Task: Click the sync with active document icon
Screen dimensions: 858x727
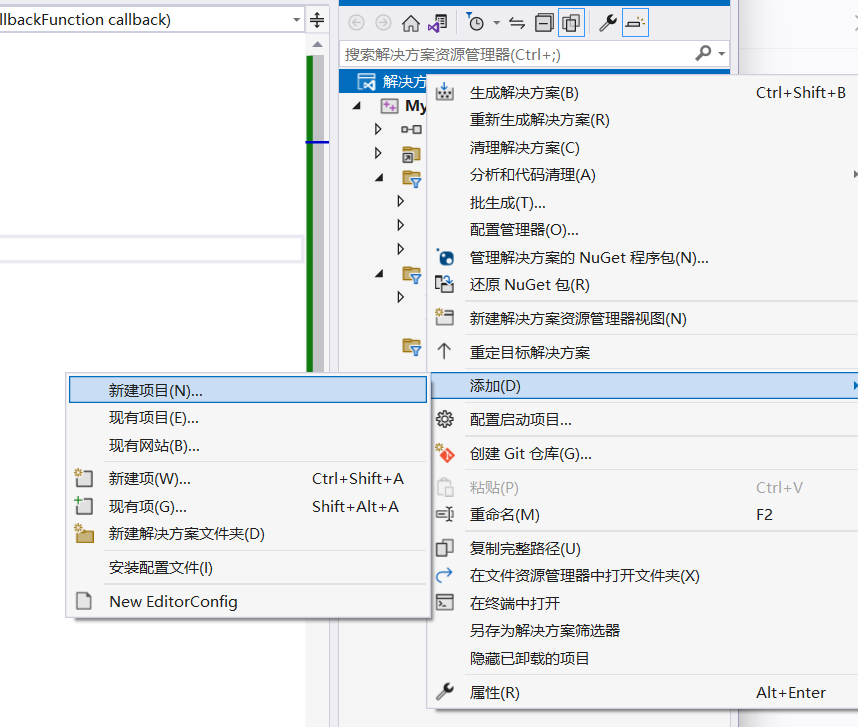Action: coord(517,23)
